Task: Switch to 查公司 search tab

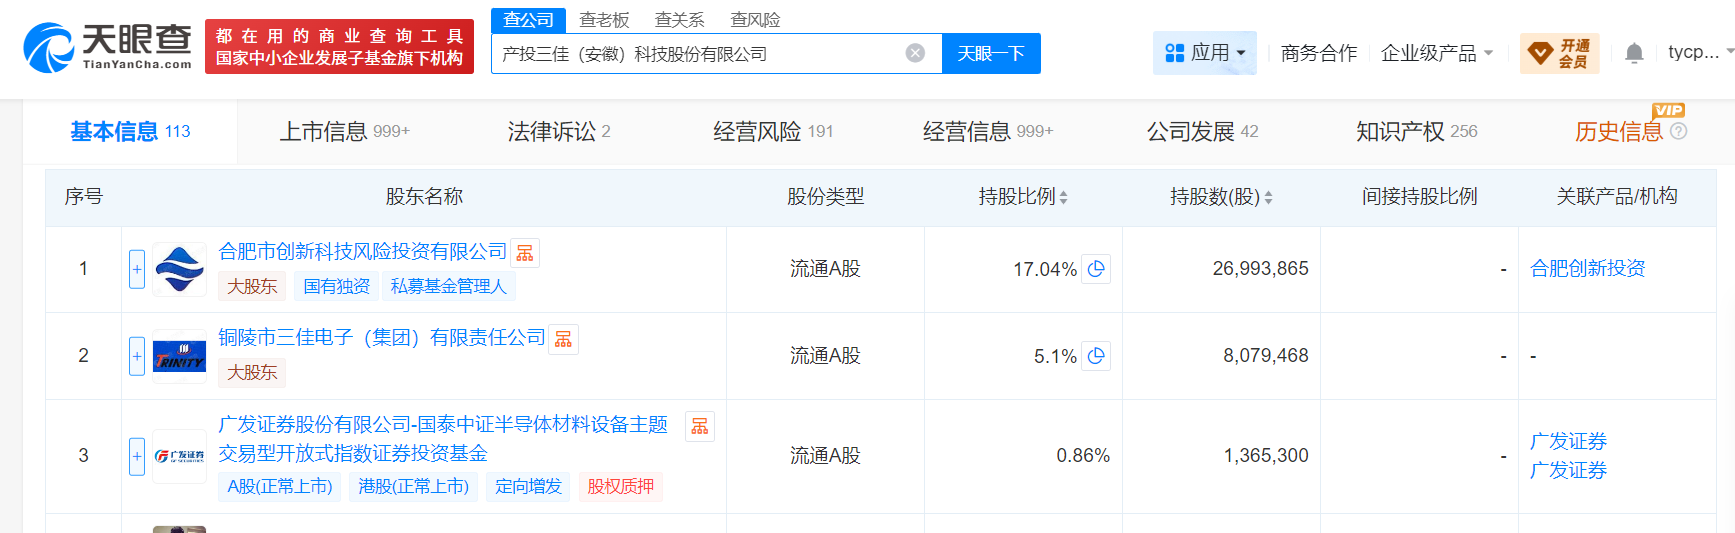Action: [528, 20]
